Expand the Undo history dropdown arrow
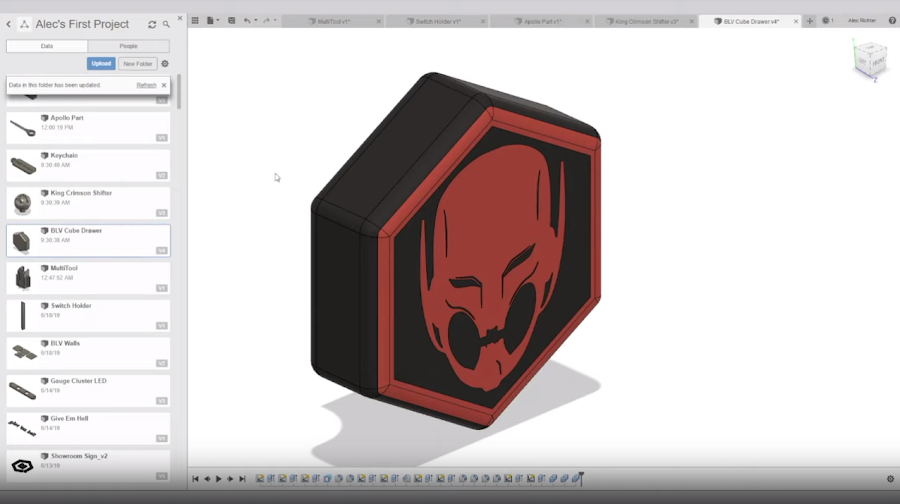The width and height of the screenshot is (900, 504). 256,21
